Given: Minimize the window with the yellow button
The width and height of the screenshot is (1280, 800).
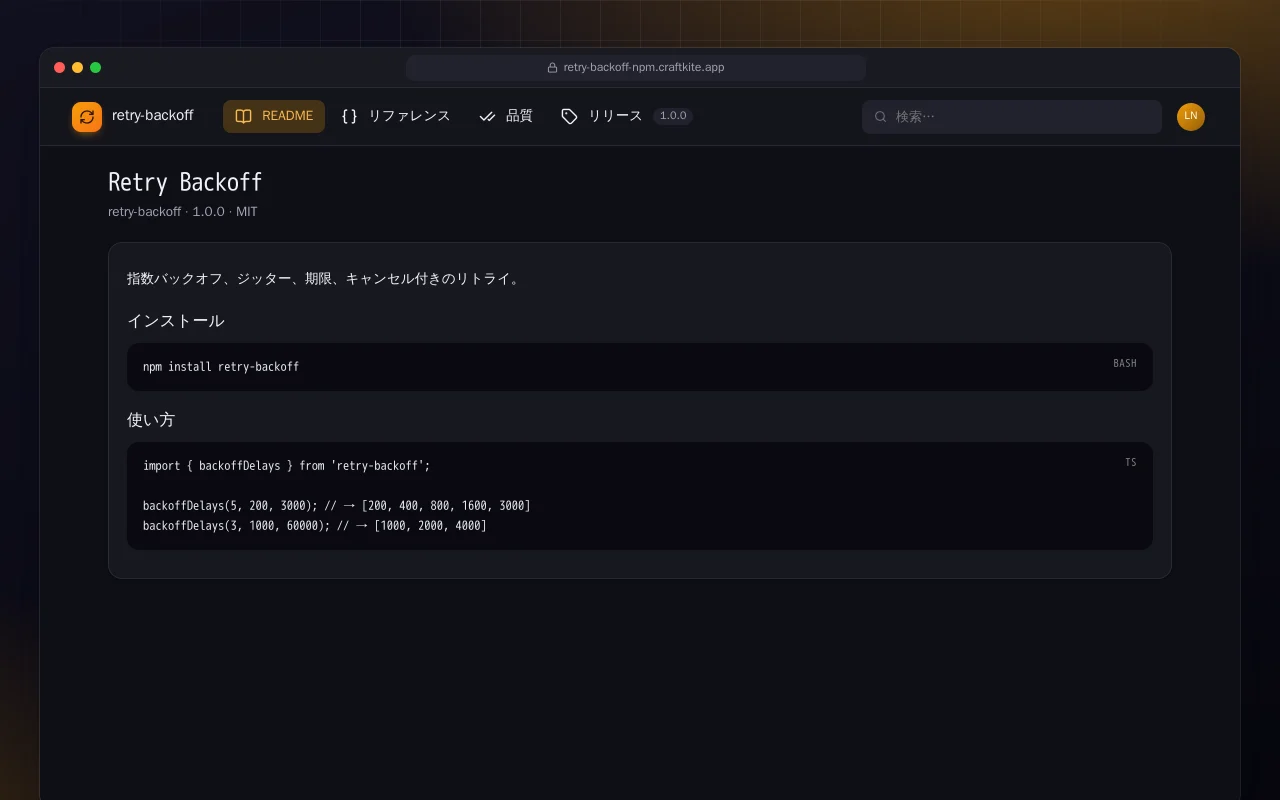Looking at the screenshot, I should pyautogui.click(x=78, y=68).
